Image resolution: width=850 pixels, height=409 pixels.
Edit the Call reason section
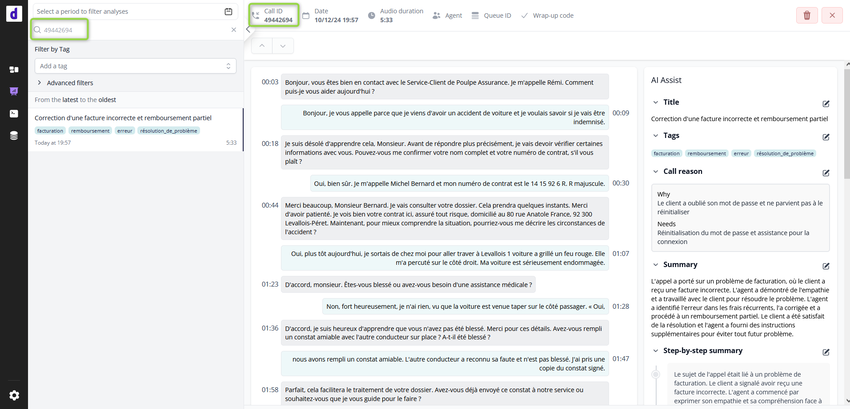826,171
